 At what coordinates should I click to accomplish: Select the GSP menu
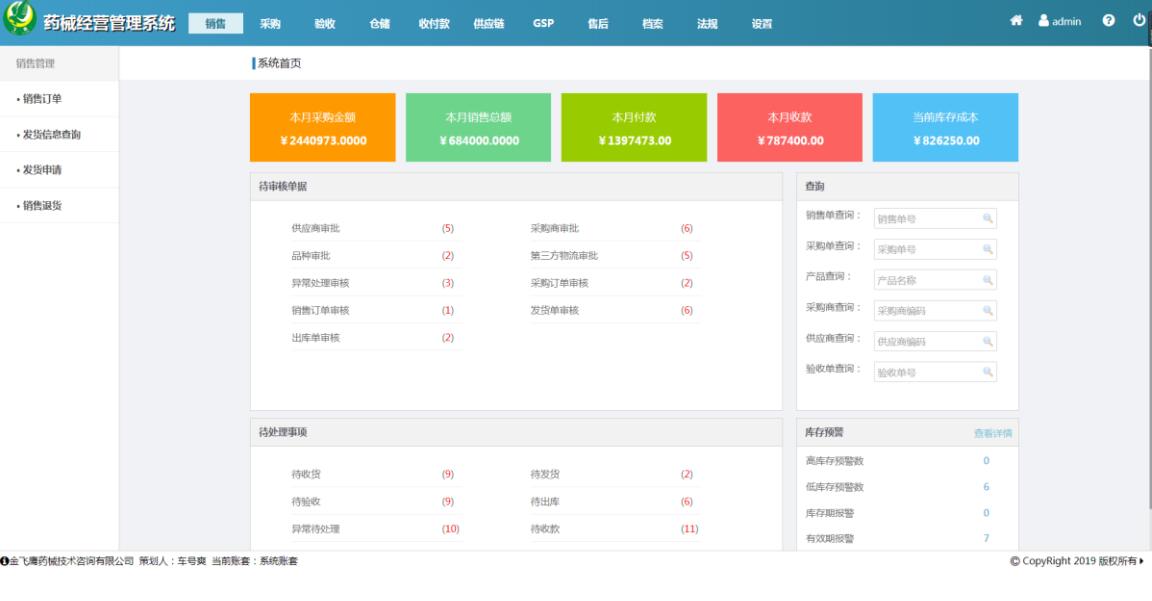coord(544,24)
